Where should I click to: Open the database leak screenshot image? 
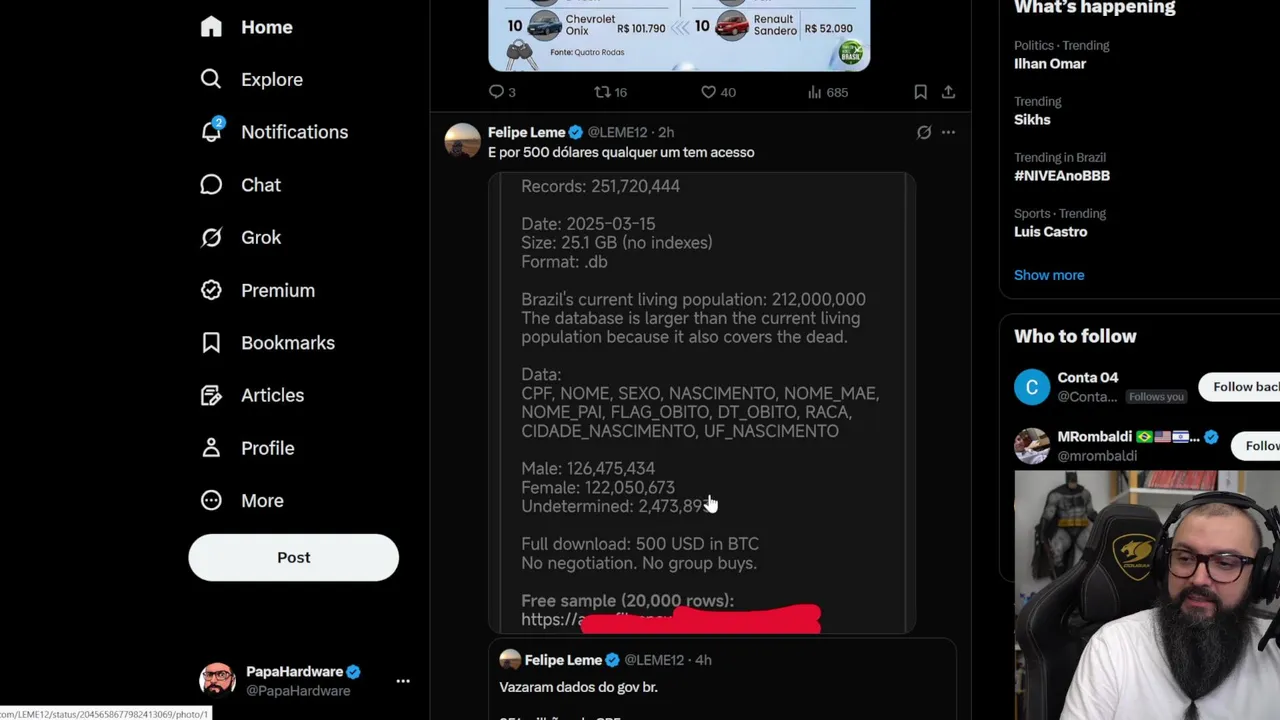700,400
